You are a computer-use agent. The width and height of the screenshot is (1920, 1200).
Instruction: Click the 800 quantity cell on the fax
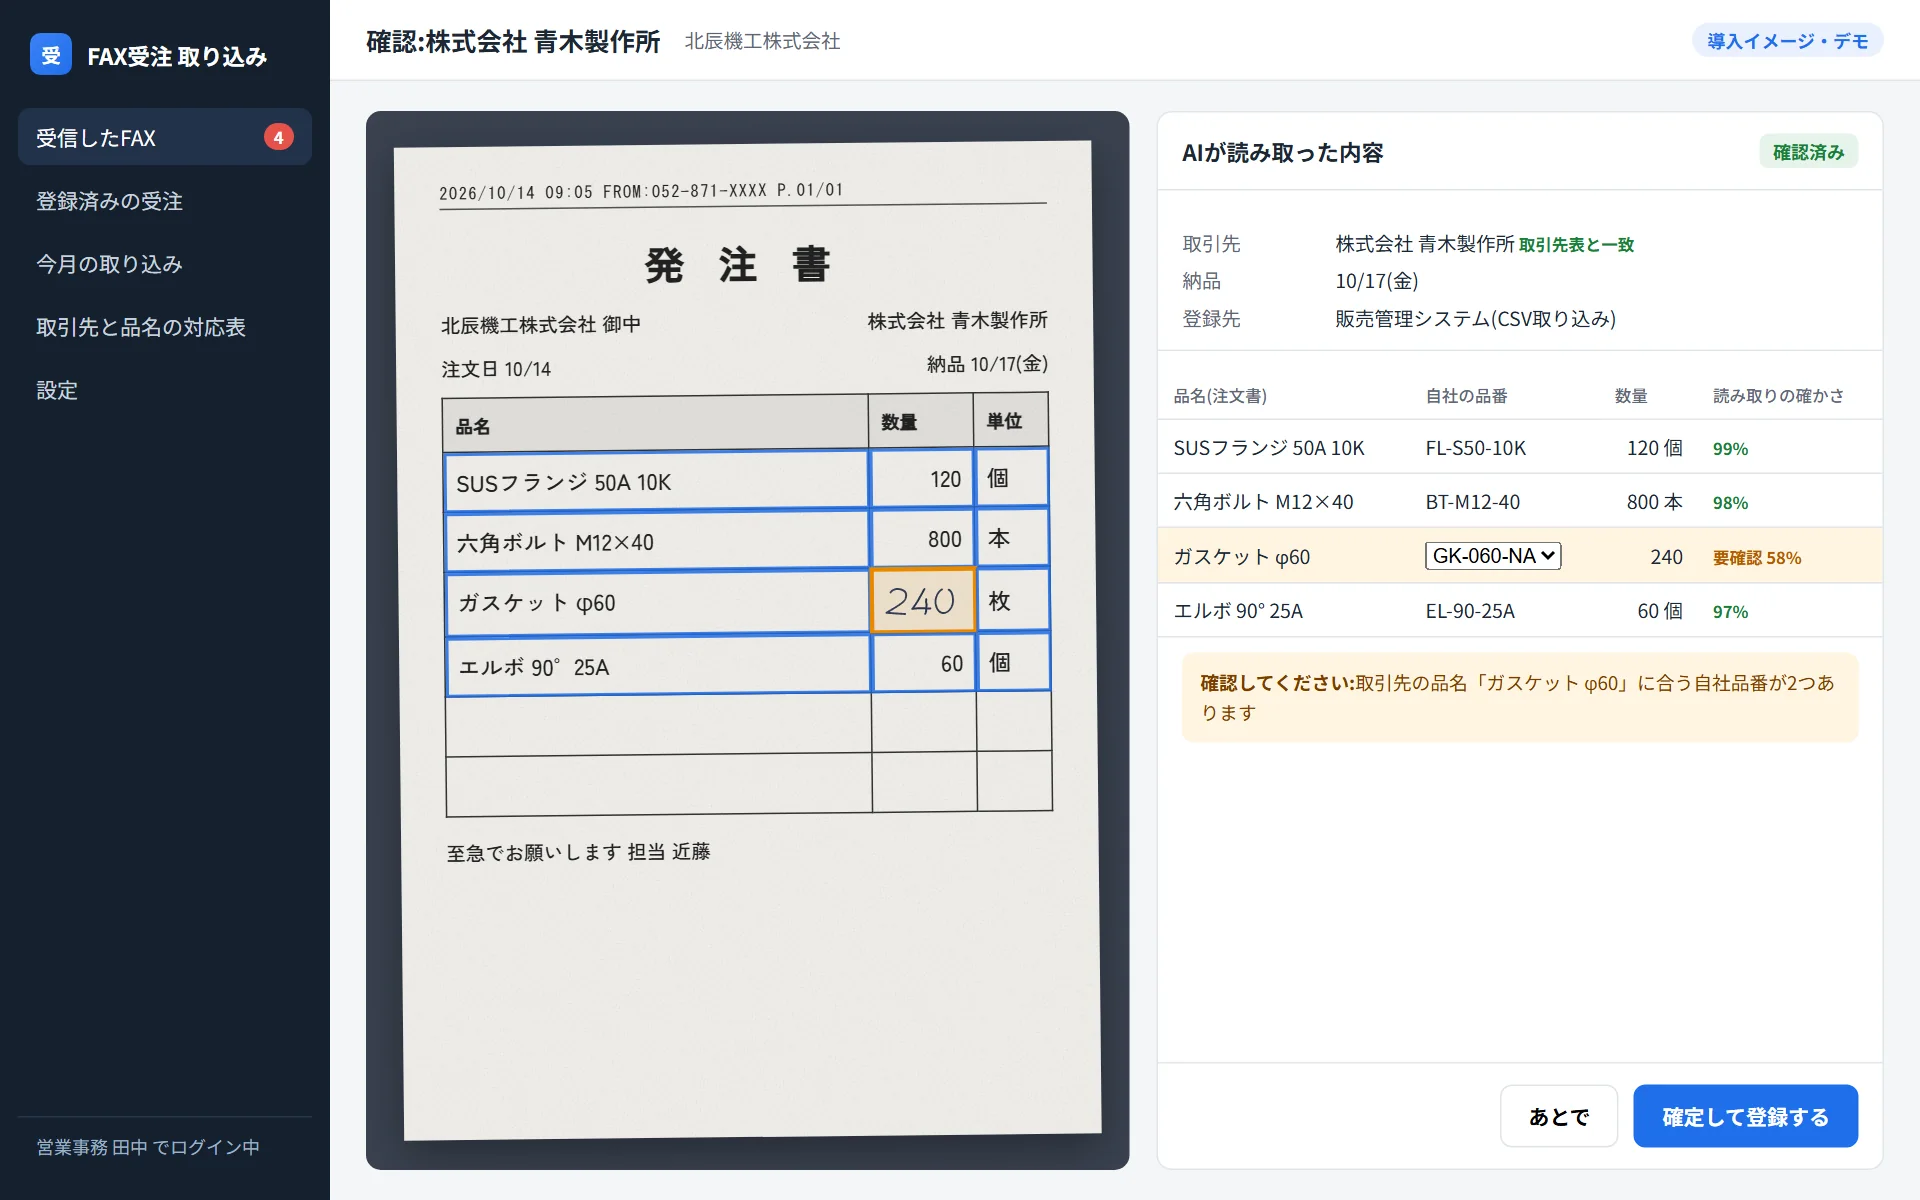[x=921, y=539]
